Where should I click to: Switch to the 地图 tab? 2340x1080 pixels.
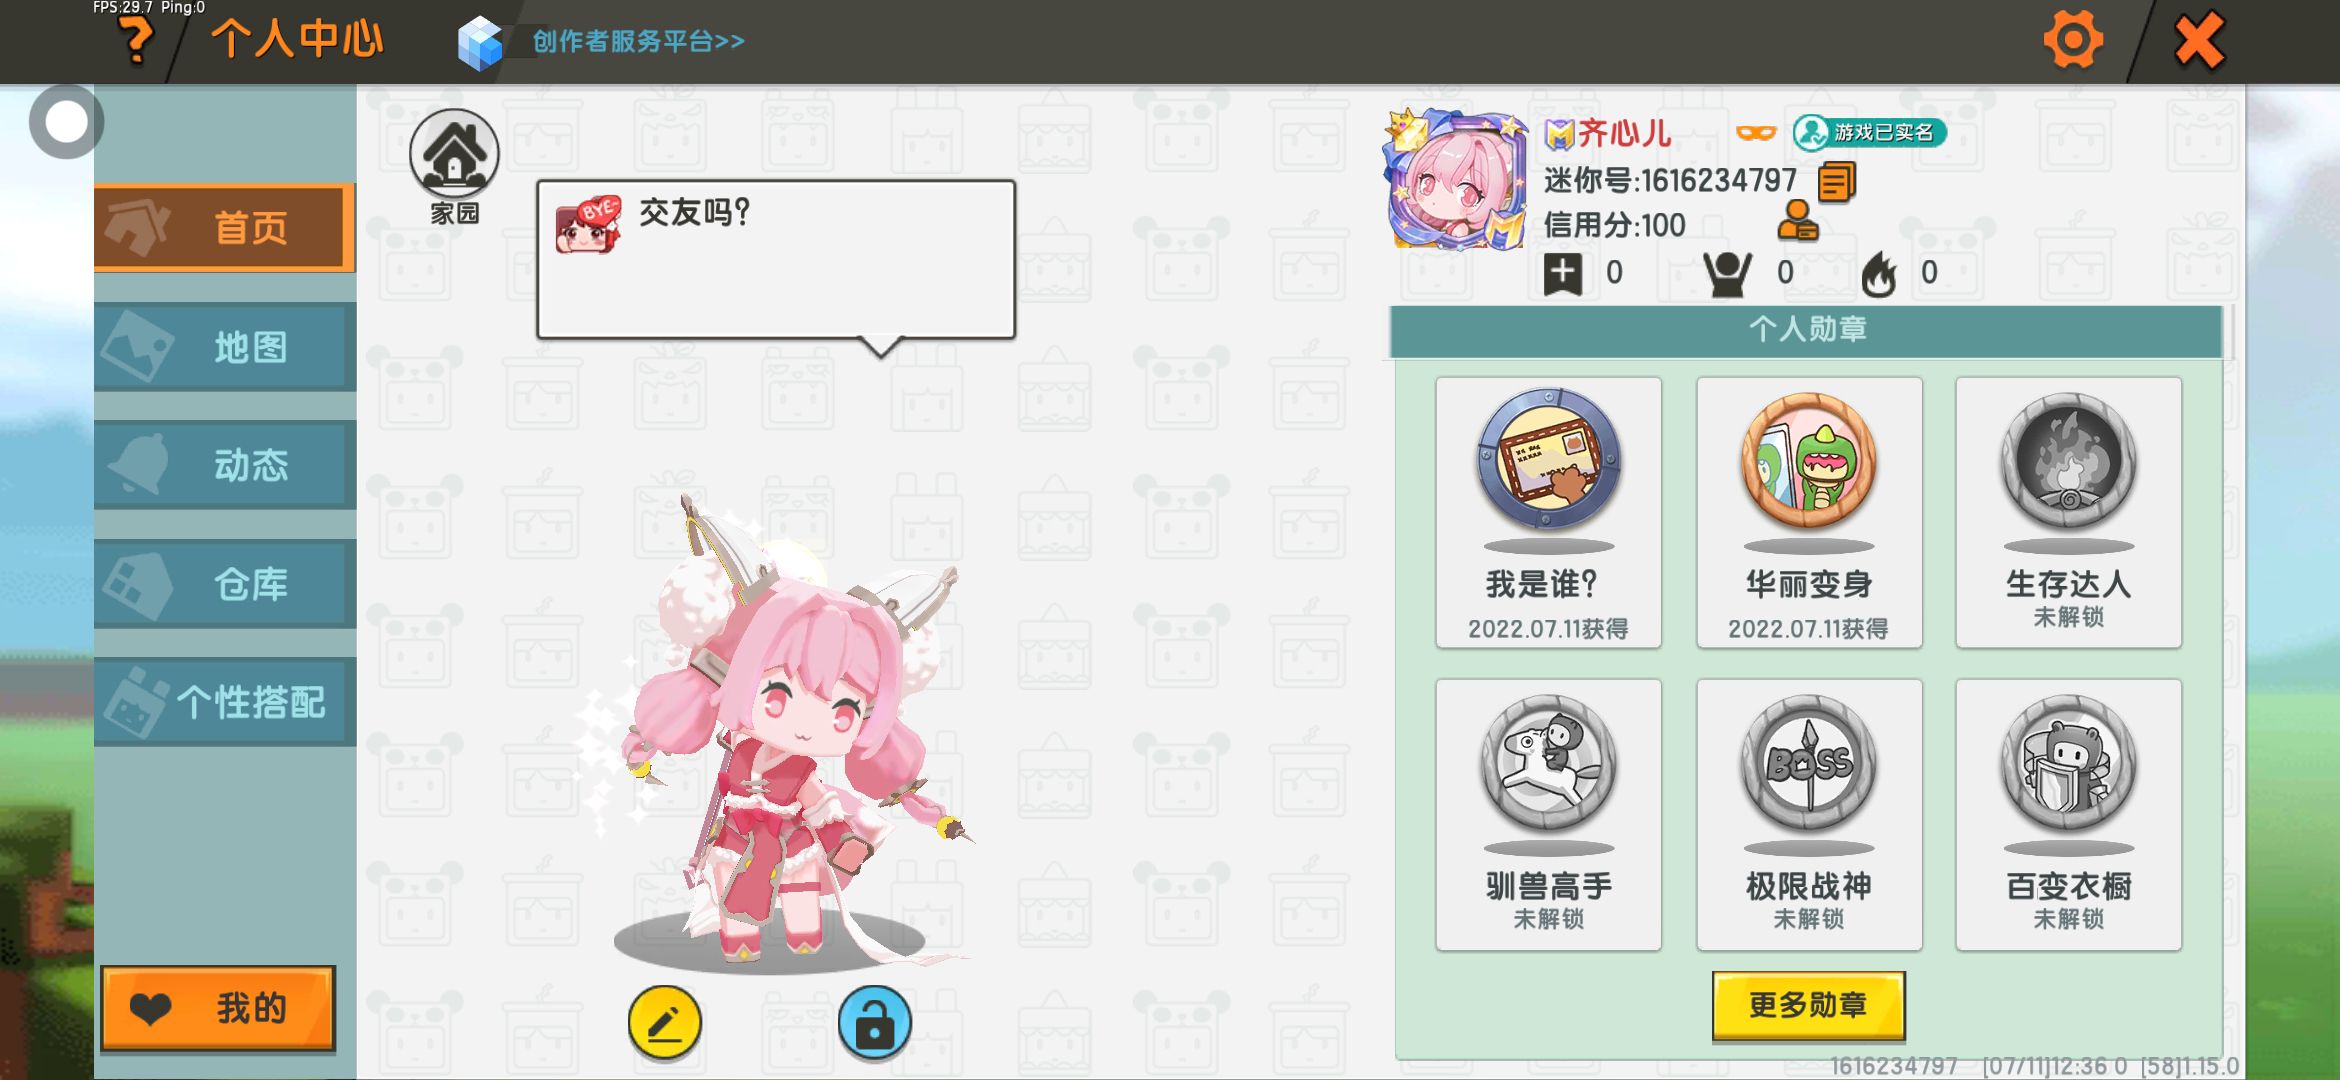pyautogui.click(x=224, y=347)
